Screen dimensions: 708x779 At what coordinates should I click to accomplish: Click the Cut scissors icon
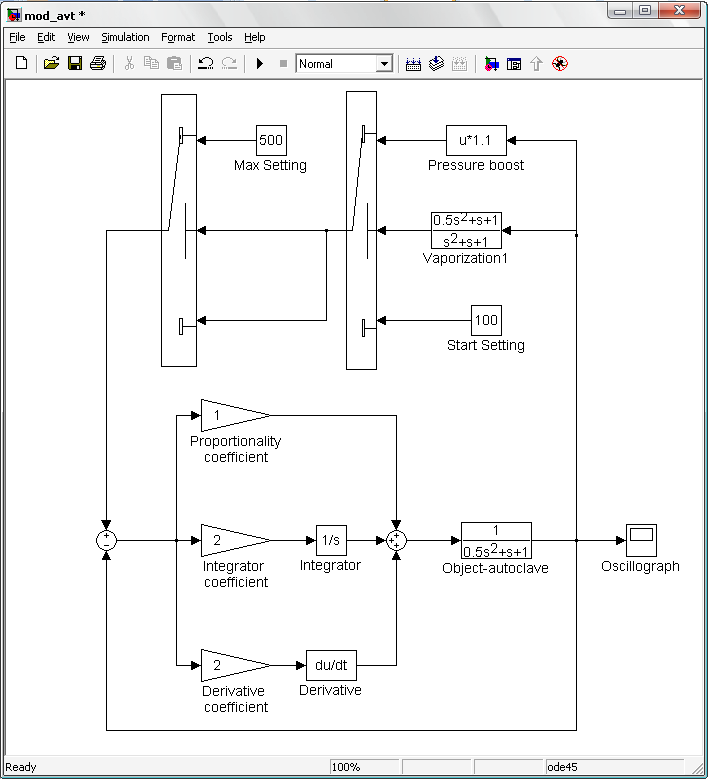[x=129, y=63]
